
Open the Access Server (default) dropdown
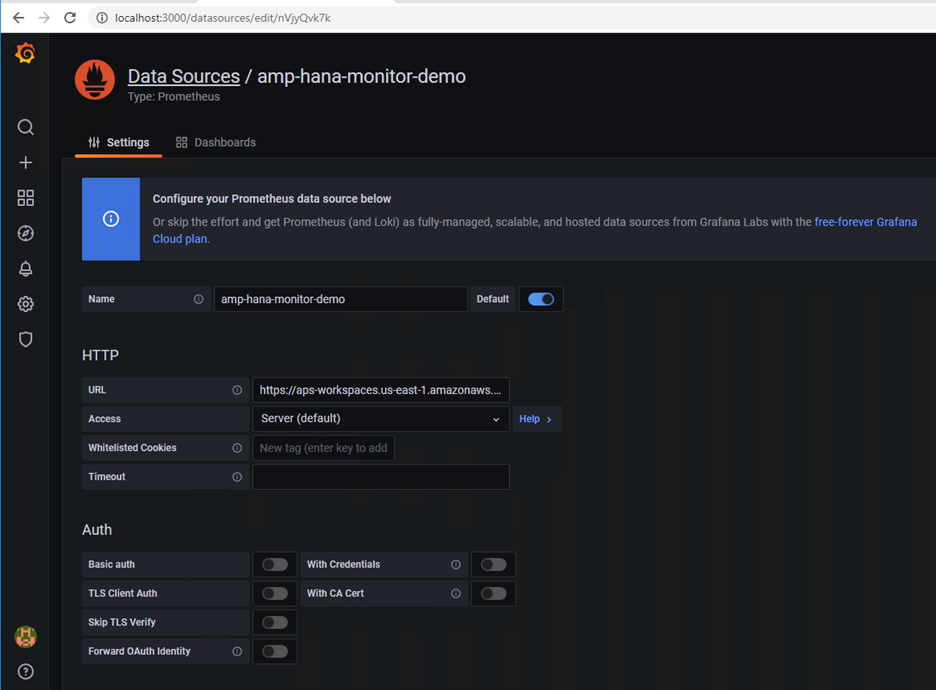tap(381, 419)
